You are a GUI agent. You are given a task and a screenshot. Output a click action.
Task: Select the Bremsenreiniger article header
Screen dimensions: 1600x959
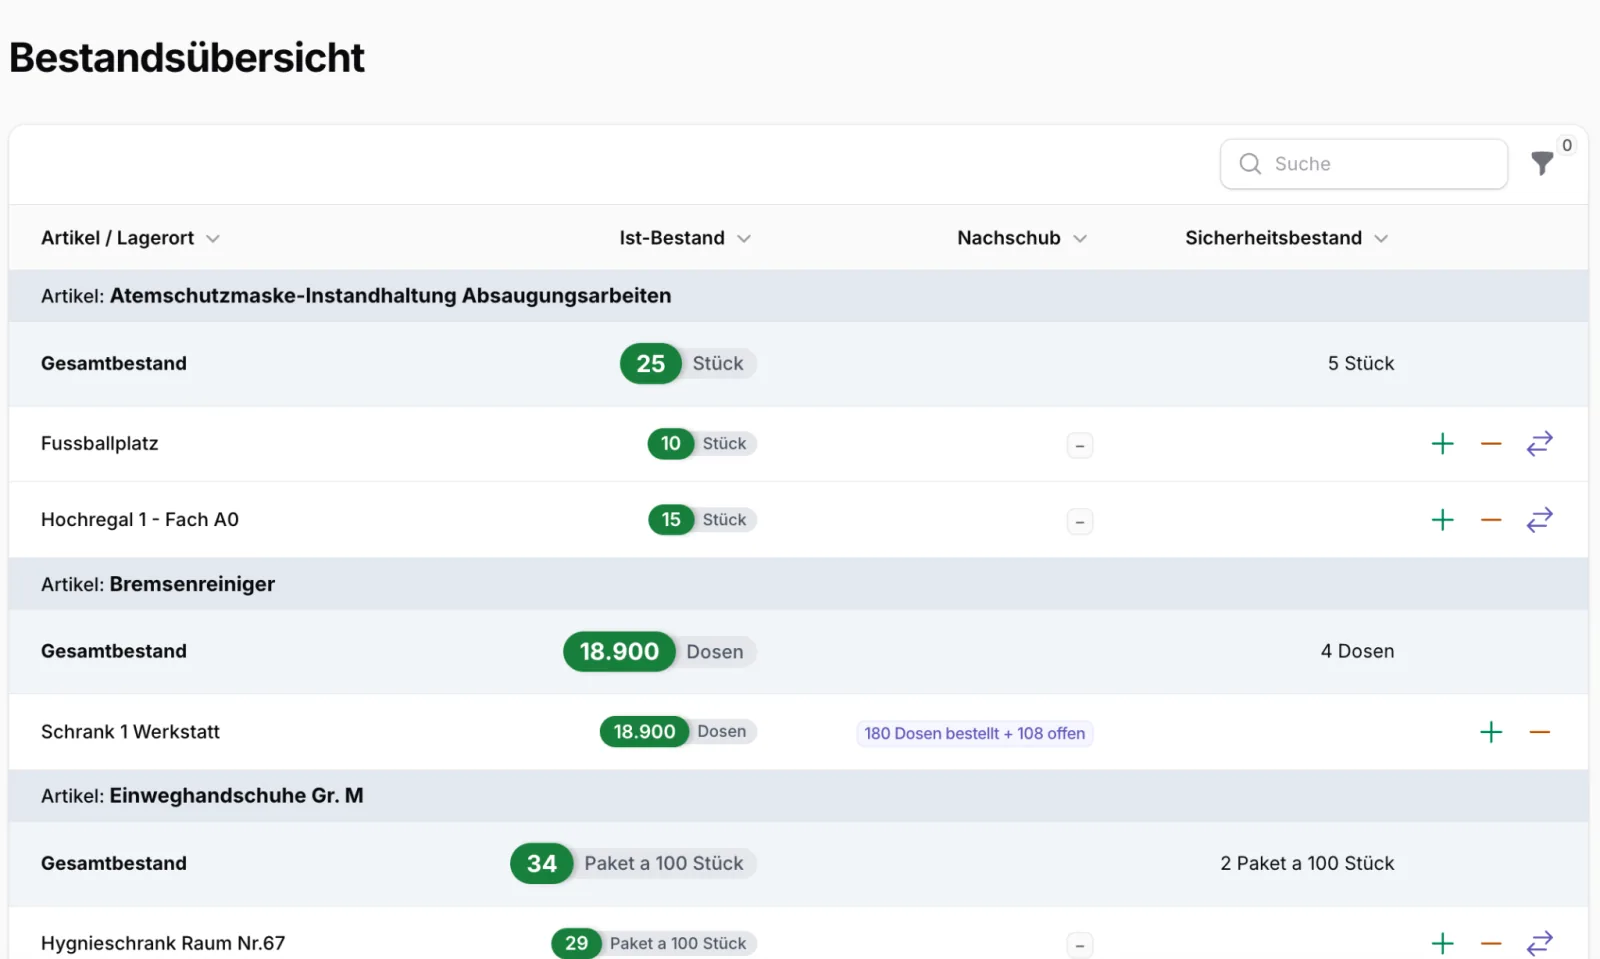pyautogui.click(x=798, y=584)
